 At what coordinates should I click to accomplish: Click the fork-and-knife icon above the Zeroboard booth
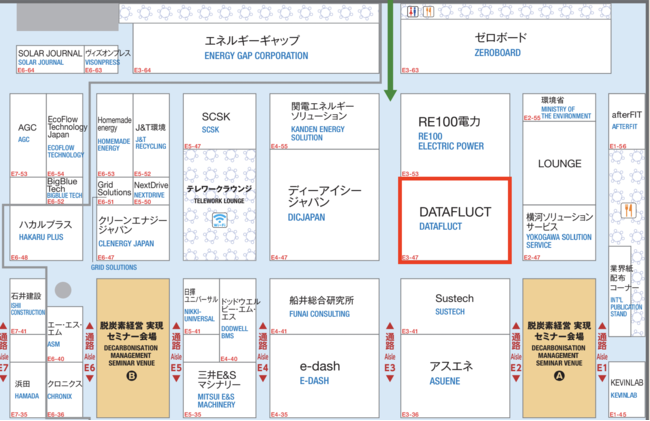[428, 12]
